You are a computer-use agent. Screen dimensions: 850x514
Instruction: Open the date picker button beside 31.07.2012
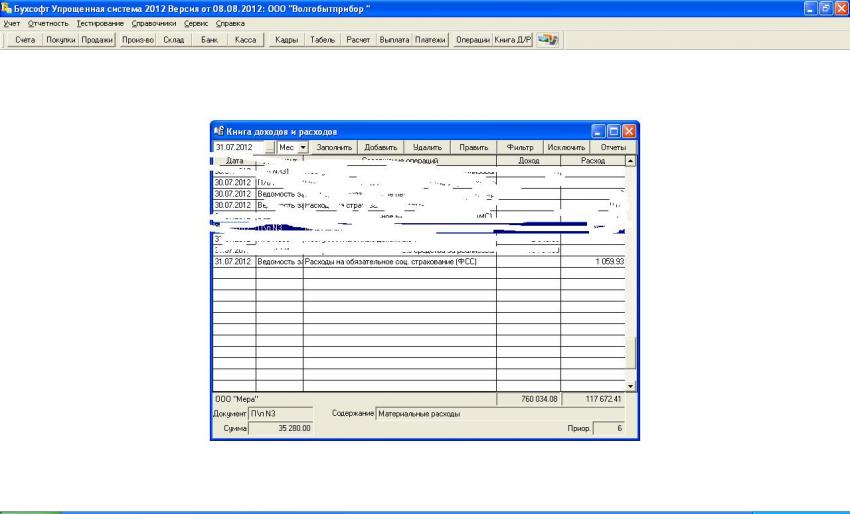[269, 147]
